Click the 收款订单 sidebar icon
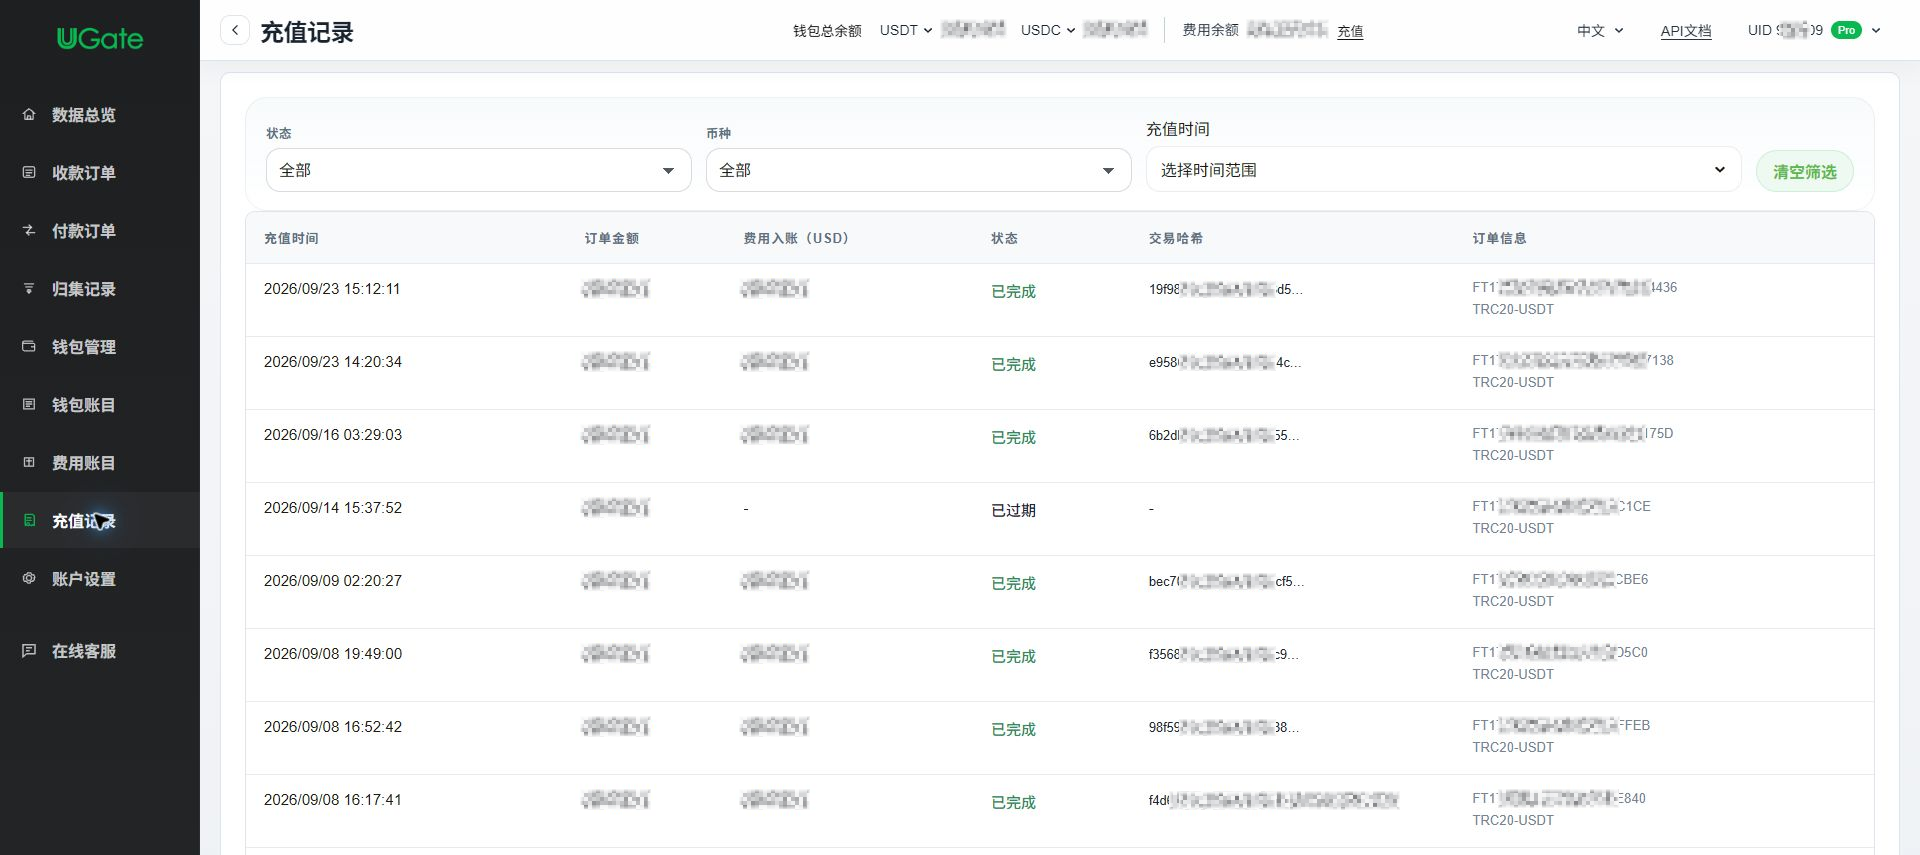 click(29, 172)
